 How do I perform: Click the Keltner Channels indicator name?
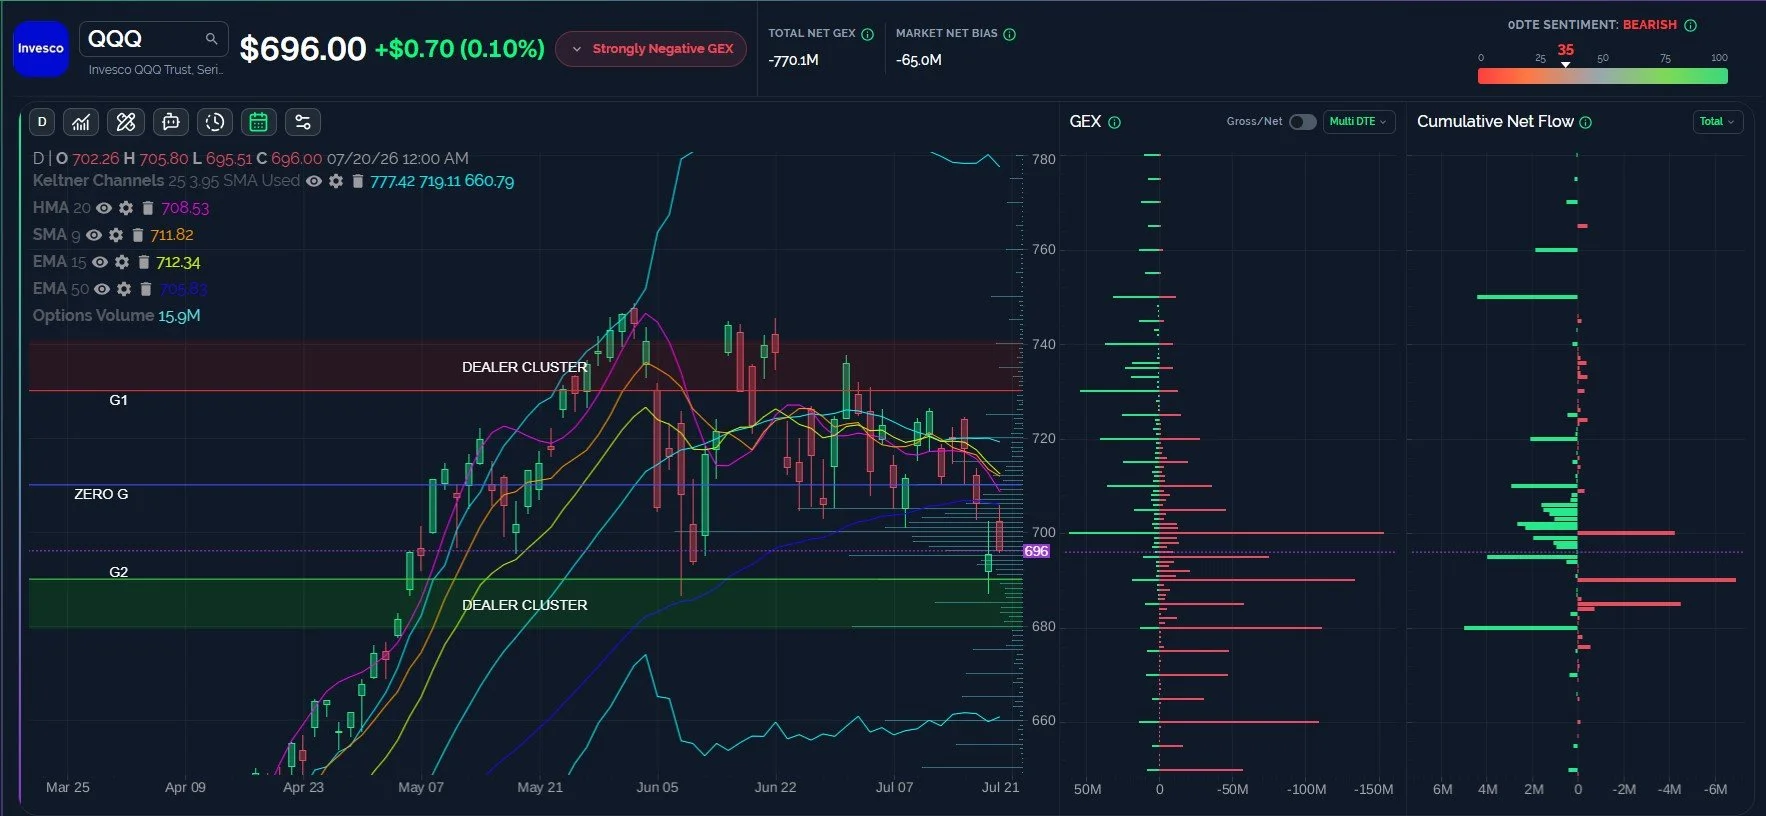point(98,181)
